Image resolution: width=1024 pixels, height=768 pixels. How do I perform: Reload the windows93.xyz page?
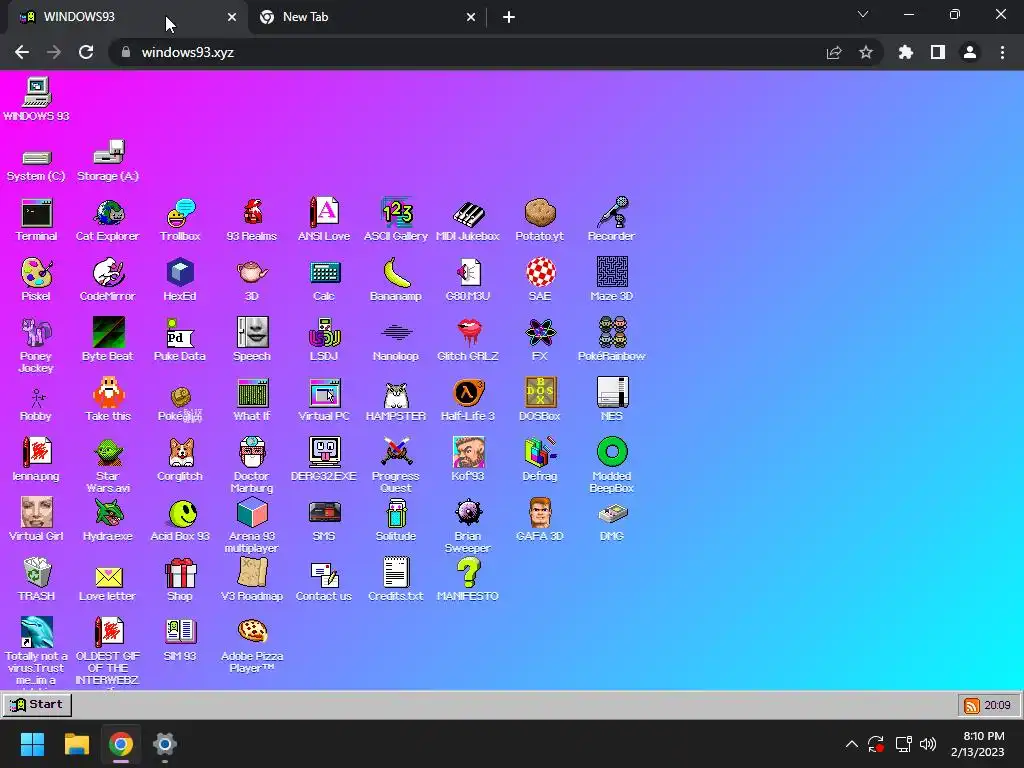pos(86,52)
